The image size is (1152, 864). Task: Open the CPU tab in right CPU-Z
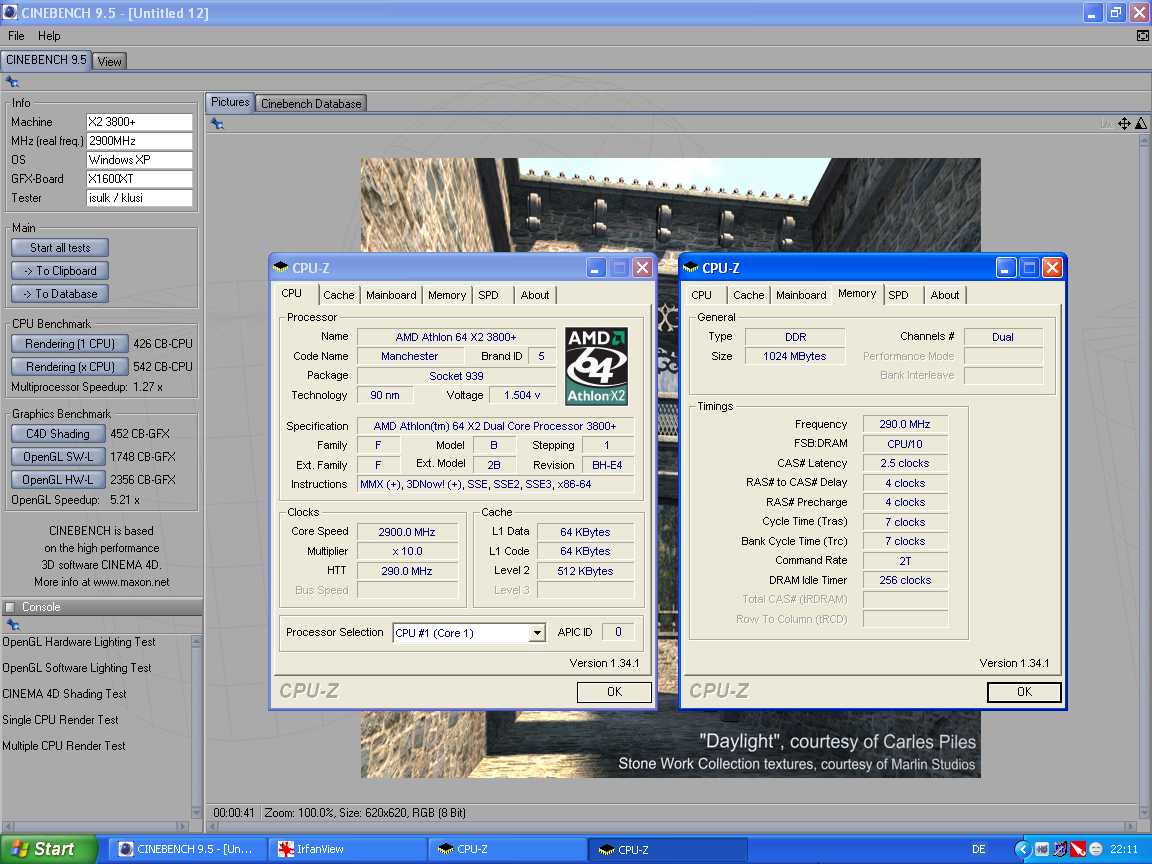click(702, 295)
